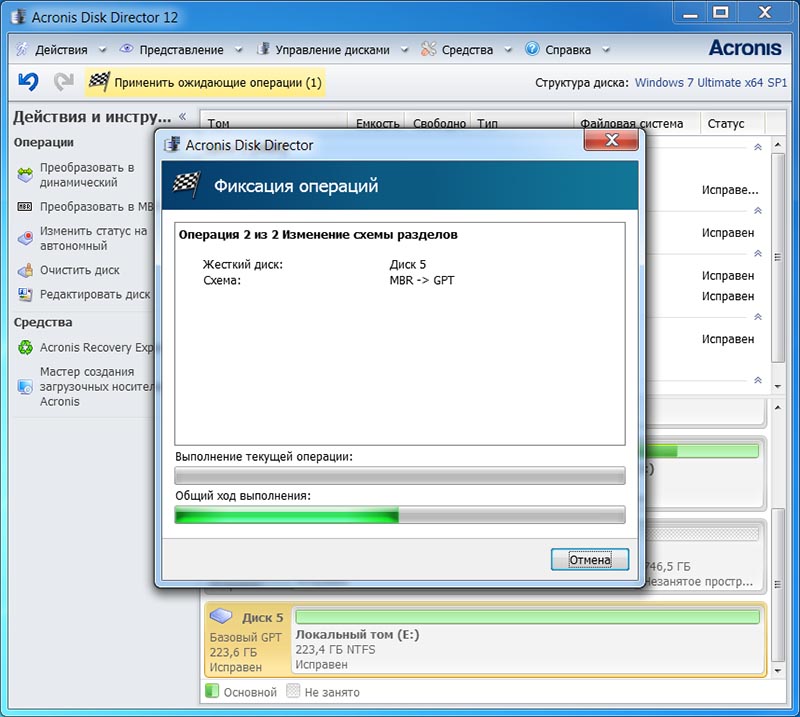Collapse the lowest volume group chevron
800x717 pixels.
[x=758, y=380]
